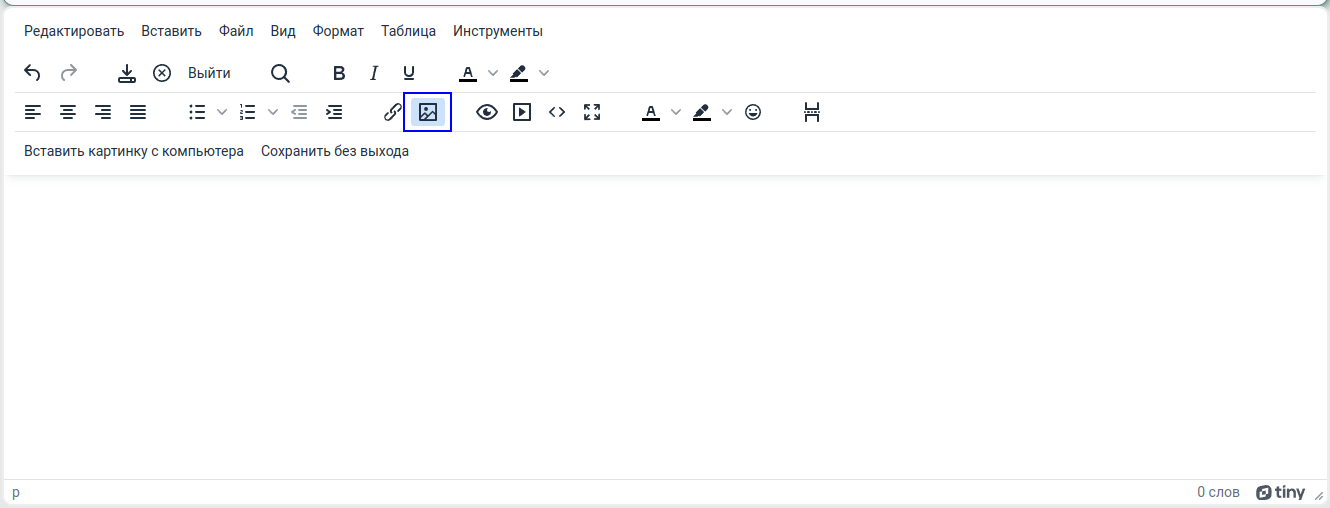Click the Undo arrow icon
Viewport: 1330px width, 508px height.
[32, 73]
